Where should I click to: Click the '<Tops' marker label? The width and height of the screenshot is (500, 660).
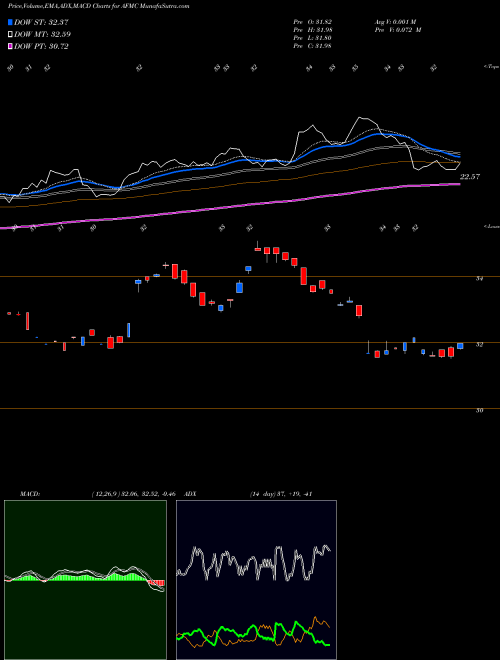(491, 67)
